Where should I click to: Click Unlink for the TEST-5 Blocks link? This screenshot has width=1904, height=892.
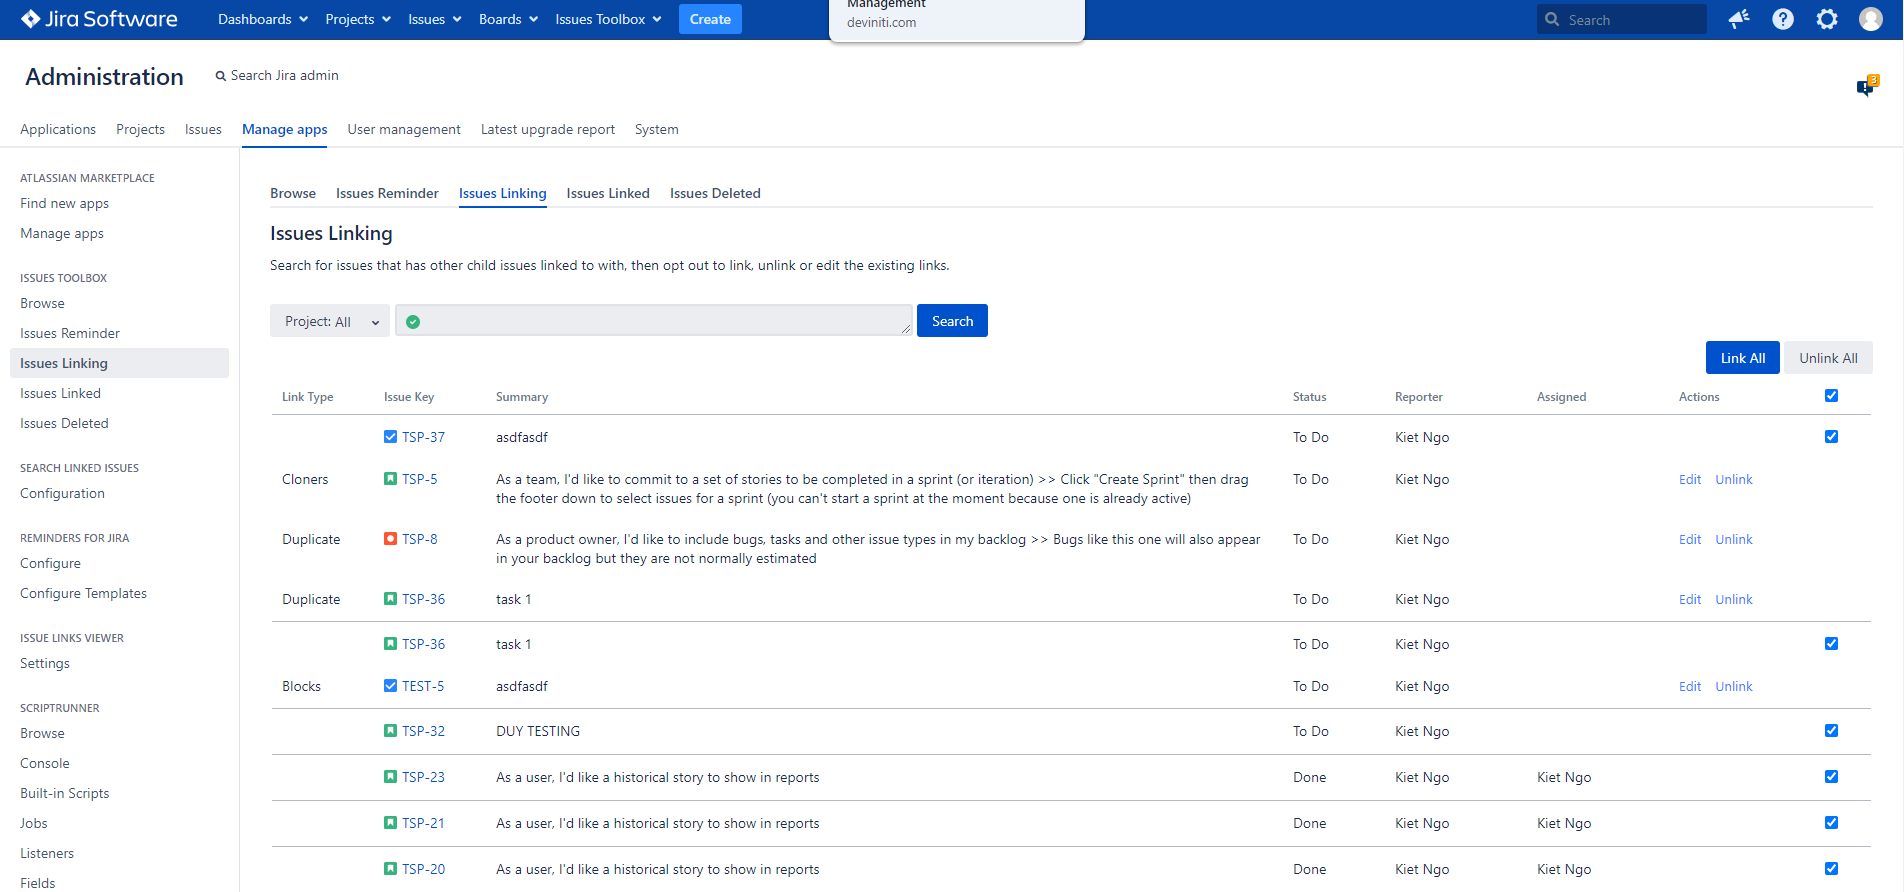coord(1734,686)
